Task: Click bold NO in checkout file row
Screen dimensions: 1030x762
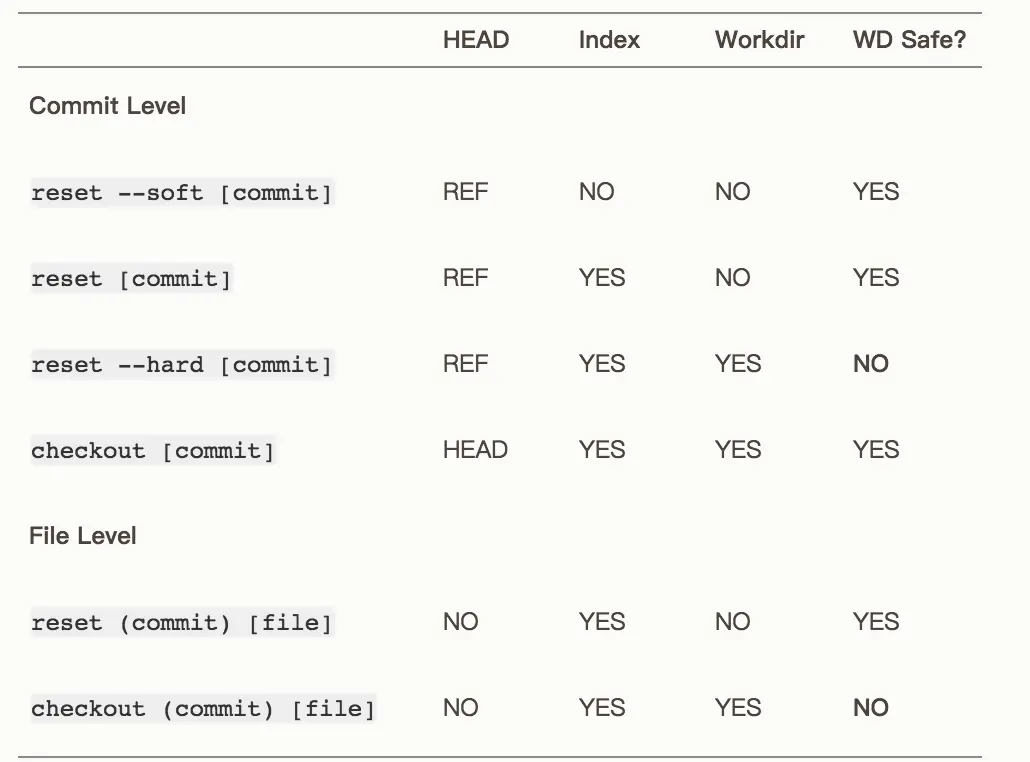Action: [870, 708]
